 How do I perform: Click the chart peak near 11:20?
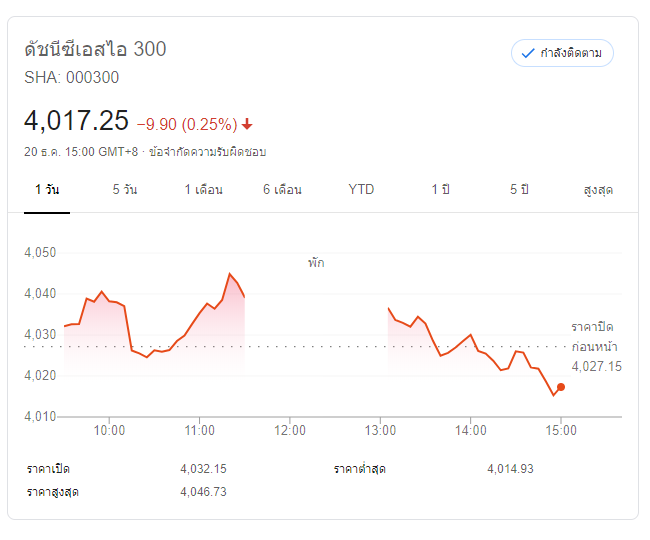[230, 274]
